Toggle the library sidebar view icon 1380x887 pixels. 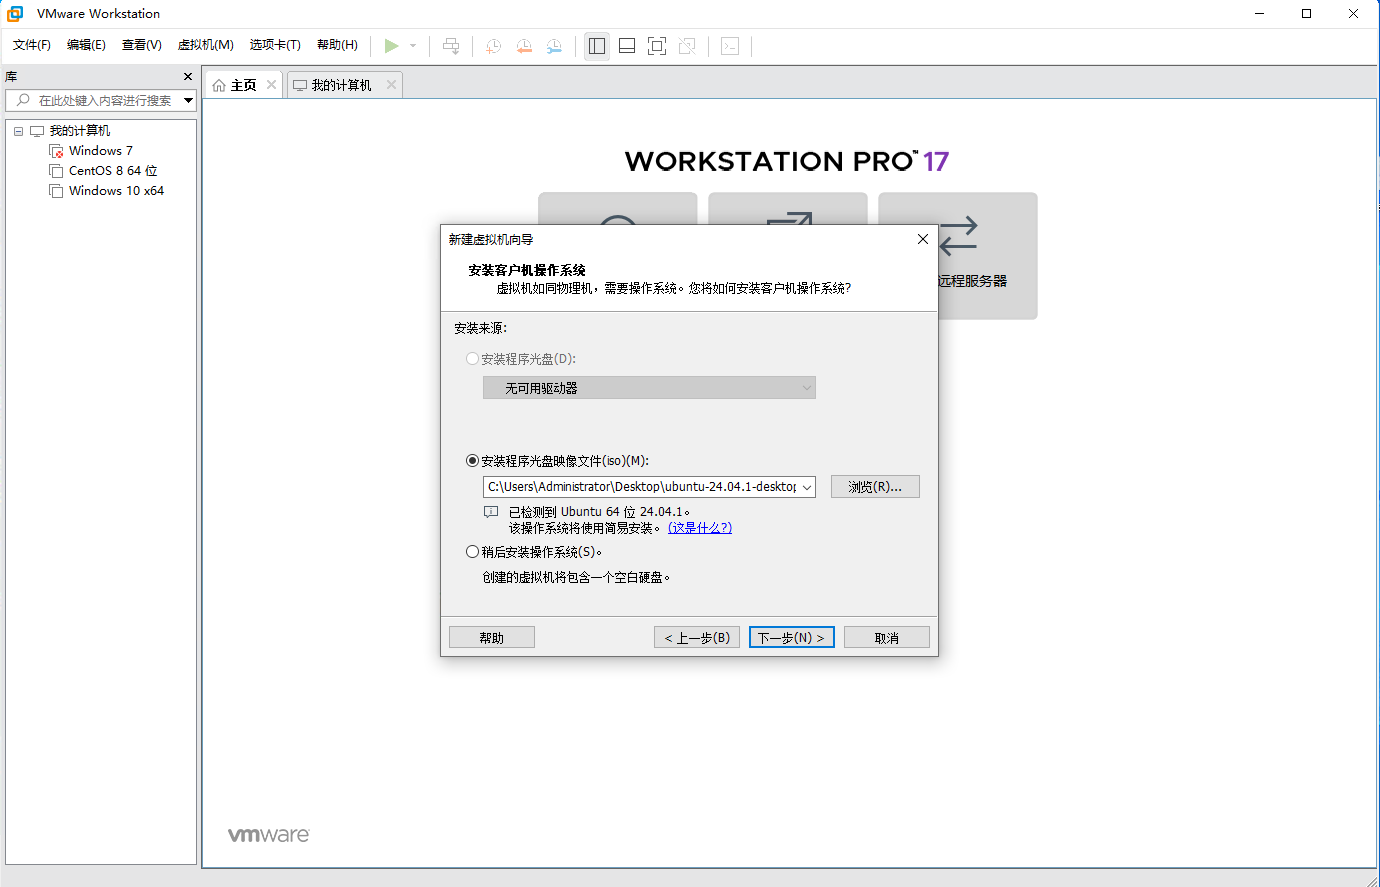597,46
